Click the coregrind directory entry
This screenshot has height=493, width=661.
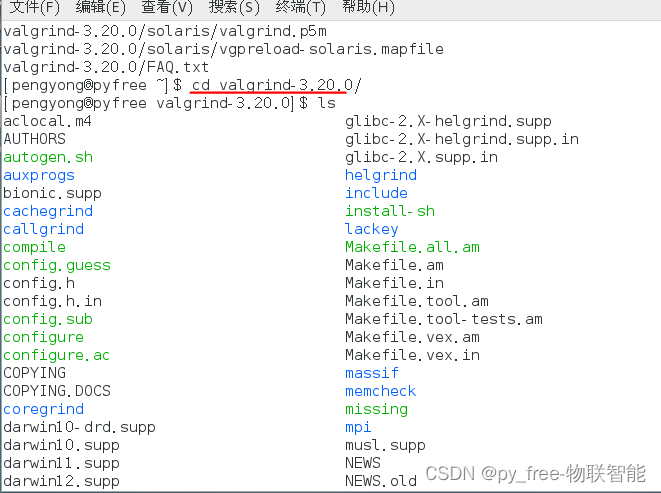coord(43,409)
